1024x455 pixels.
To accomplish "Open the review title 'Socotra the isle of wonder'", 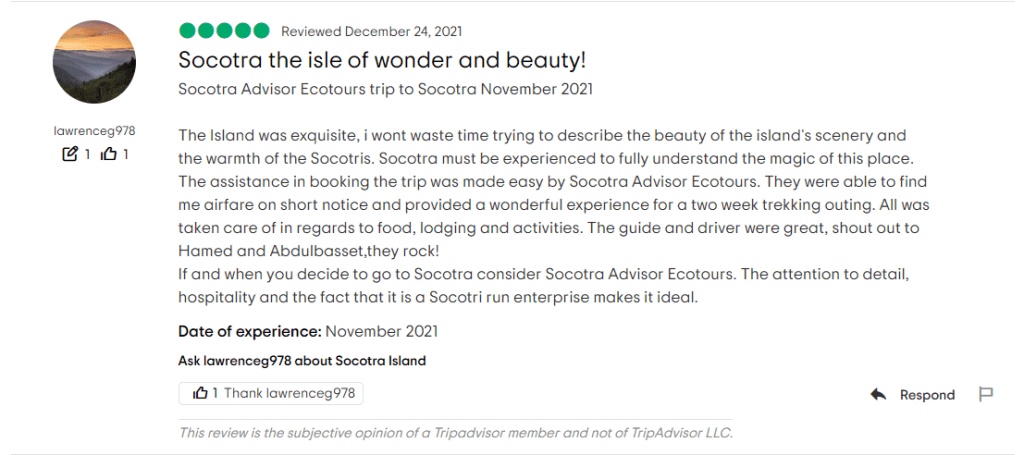I will tap(381, 60).
